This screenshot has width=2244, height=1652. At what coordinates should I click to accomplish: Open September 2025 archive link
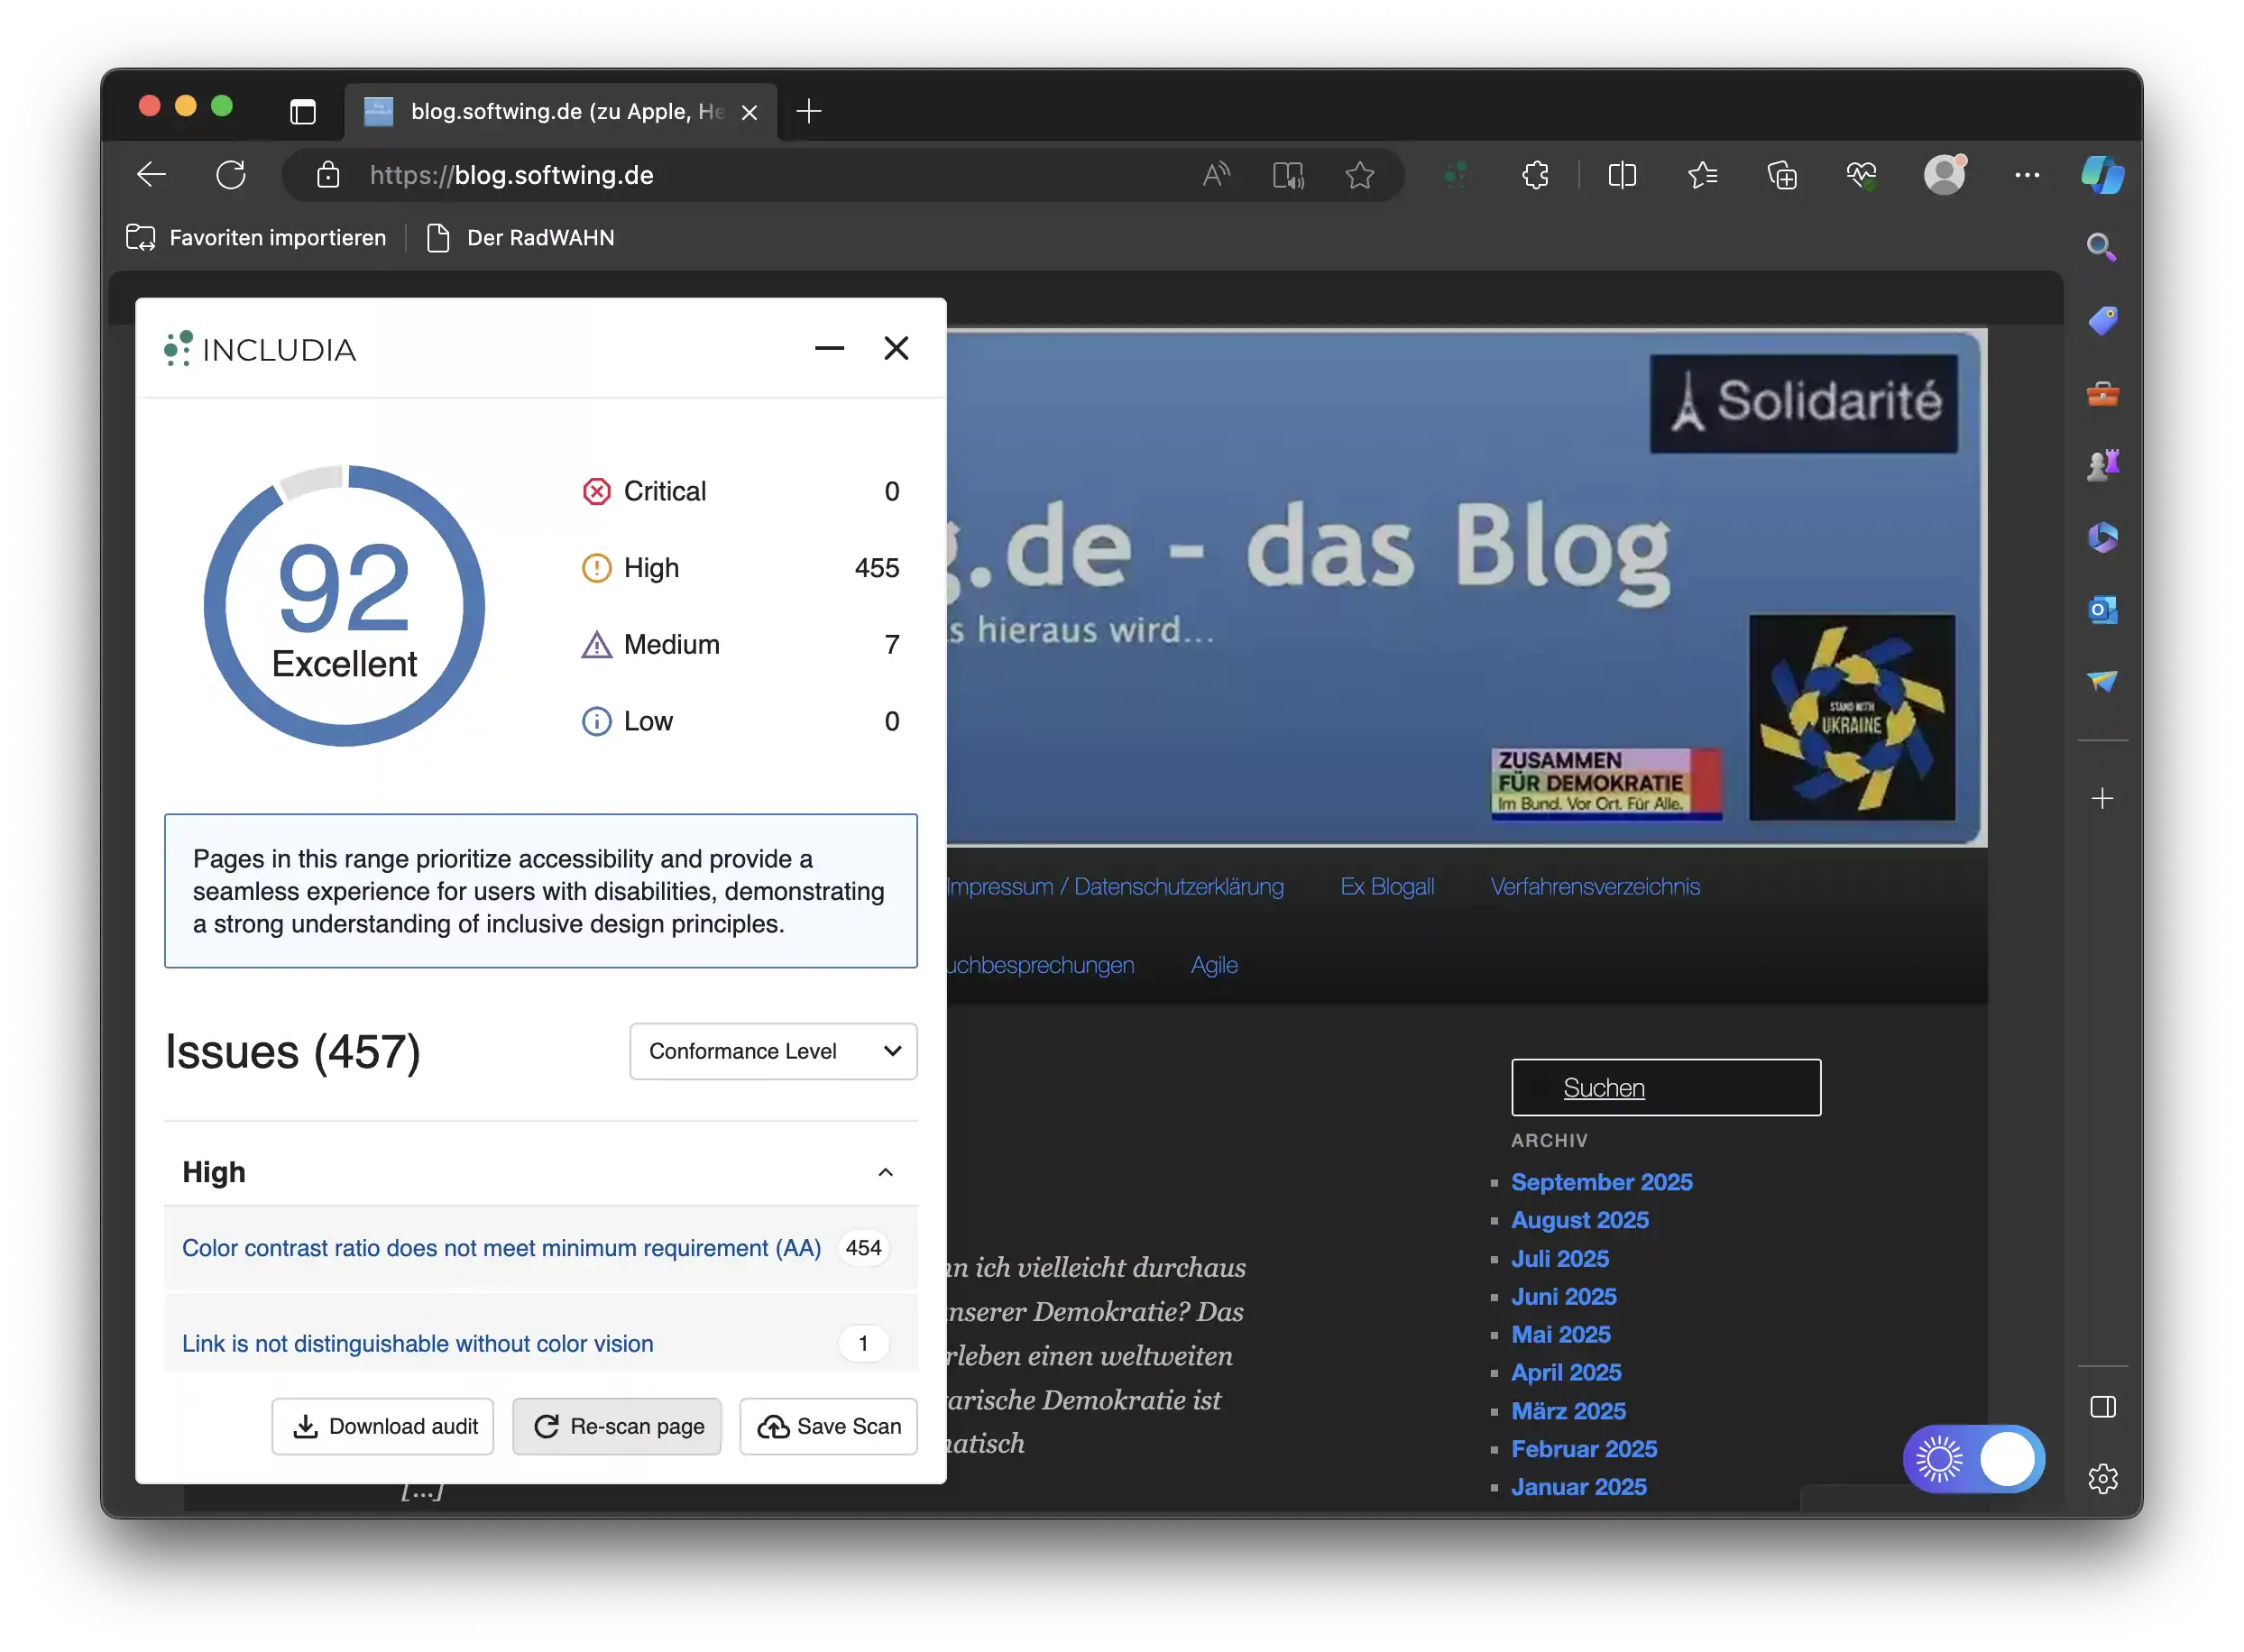pos(1601,1182)
